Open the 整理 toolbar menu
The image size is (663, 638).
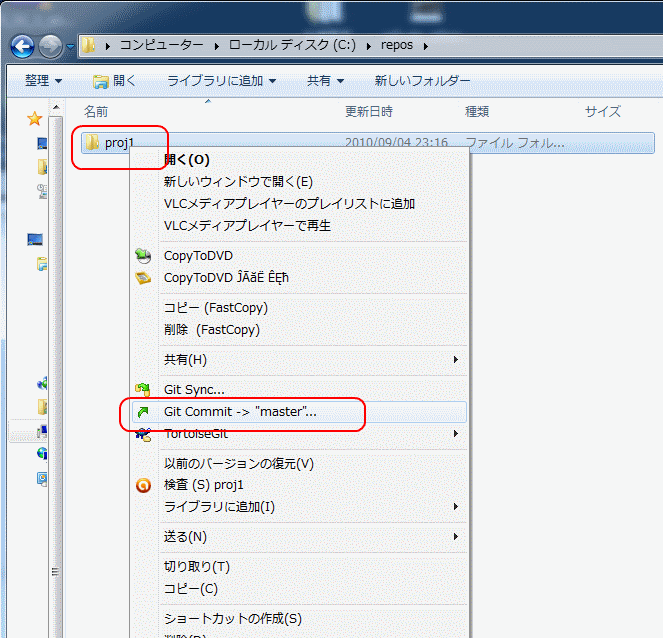point(43,80)
